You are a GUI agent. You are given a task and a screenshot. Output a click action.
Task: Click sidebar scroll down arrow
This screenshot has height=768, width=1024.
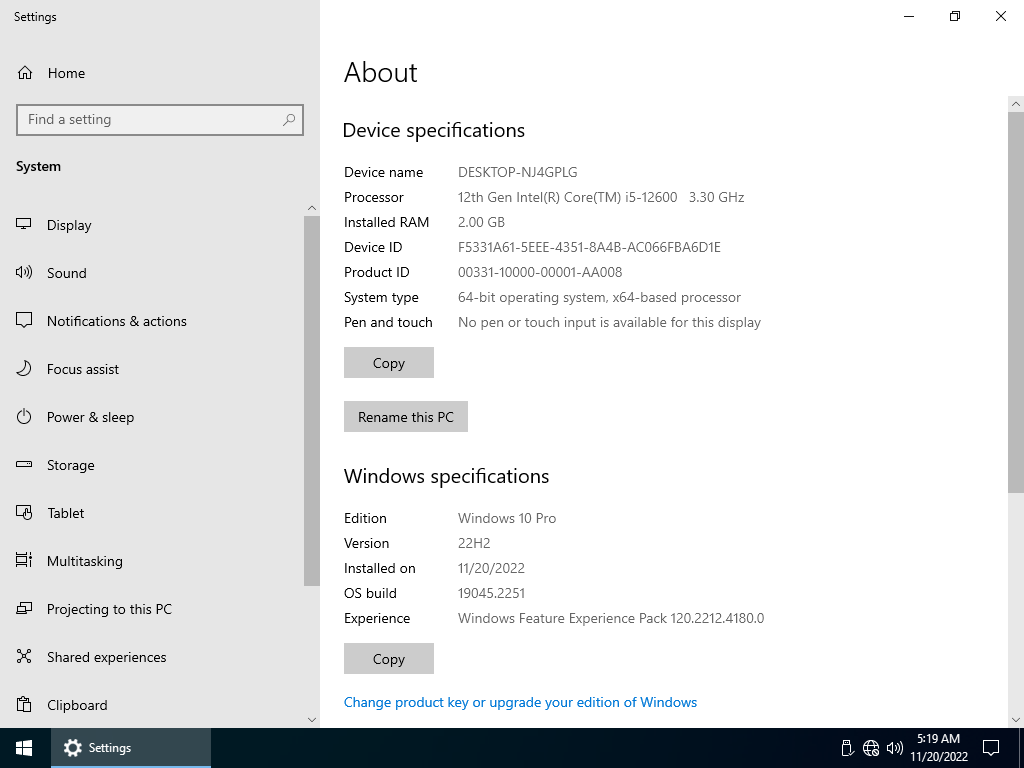point(311,719)
